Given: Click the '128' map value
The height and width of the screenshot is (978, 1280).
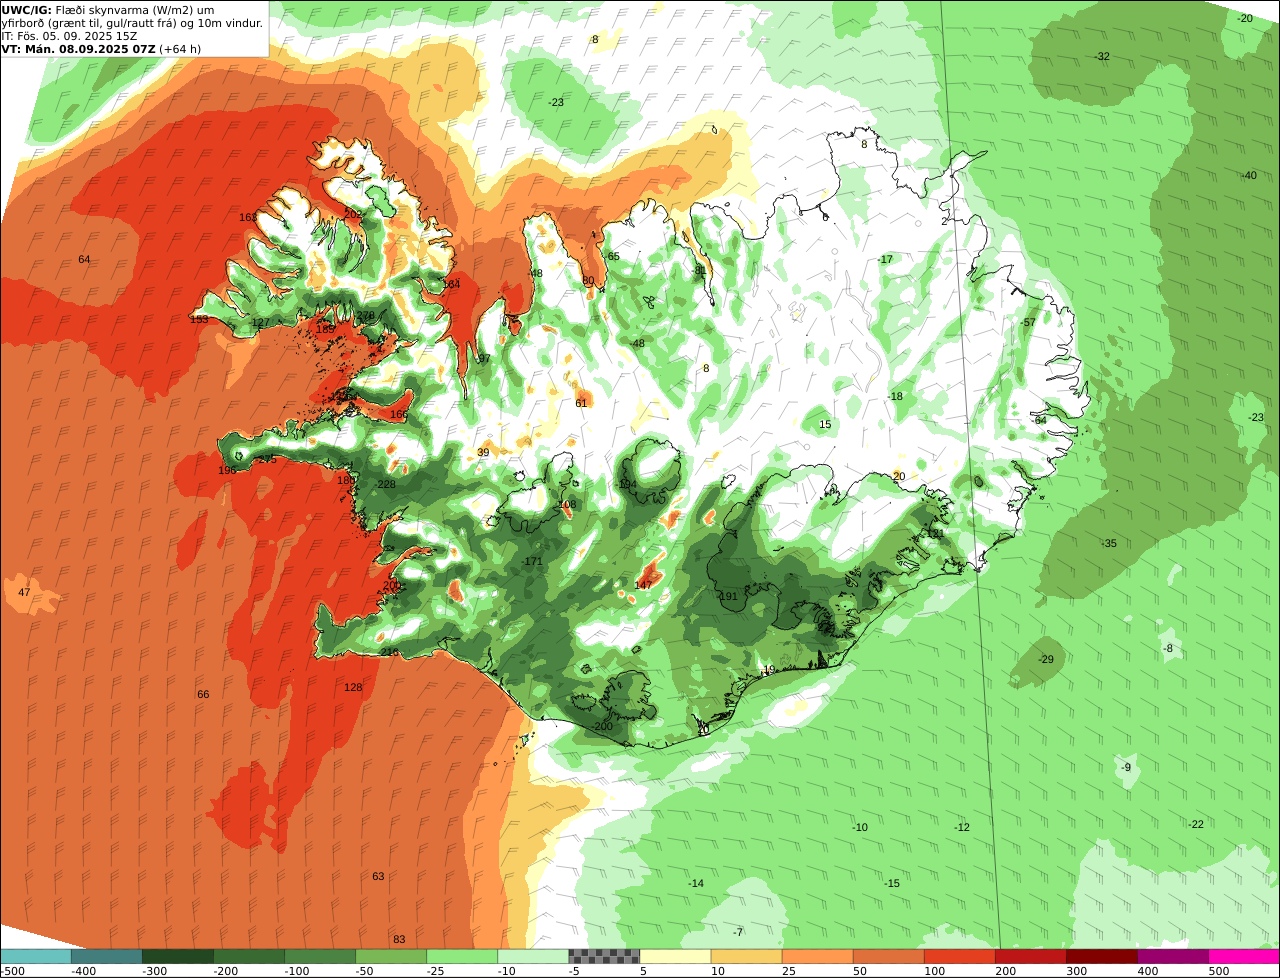Looking at the screenshot, I should pos(353,688).
